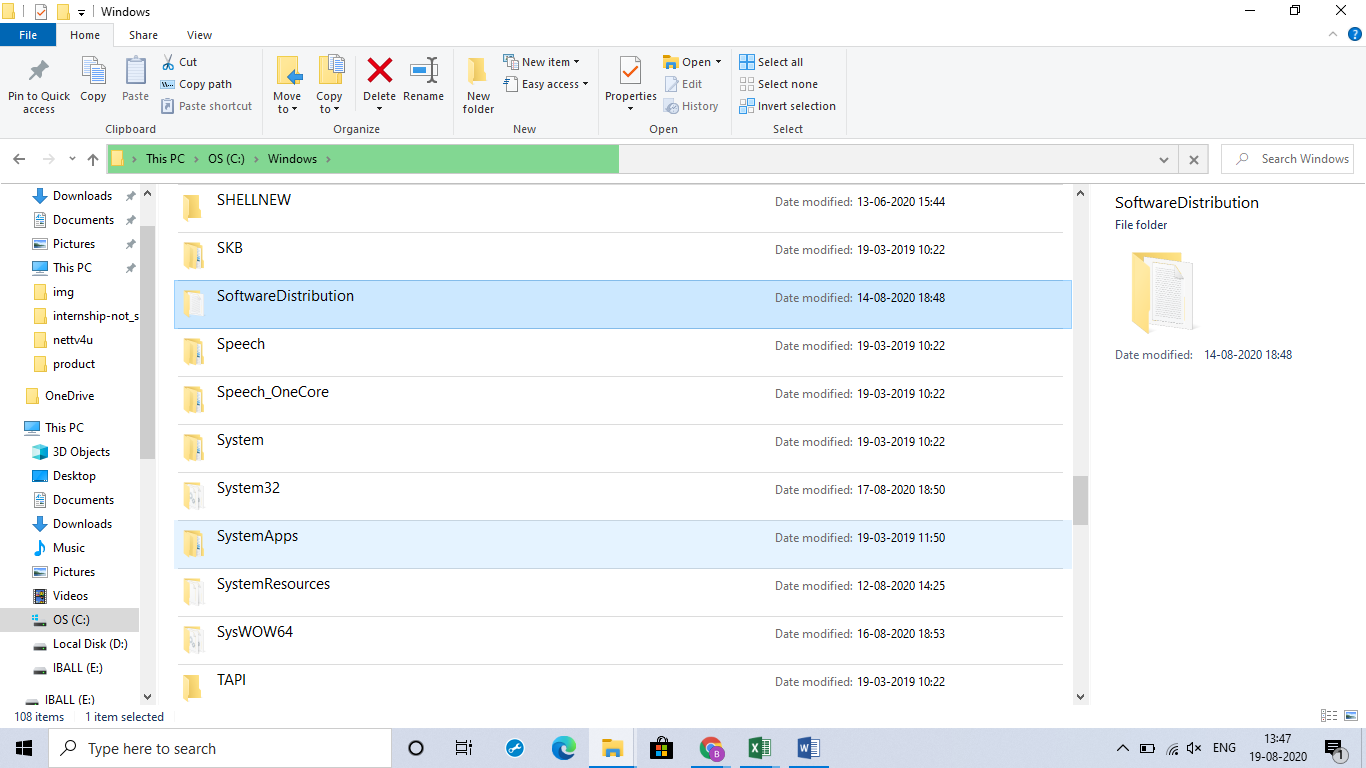This screenshot has height=768, width=1366.
Task: Open Chrome from the taskbar
Action: 711,747
